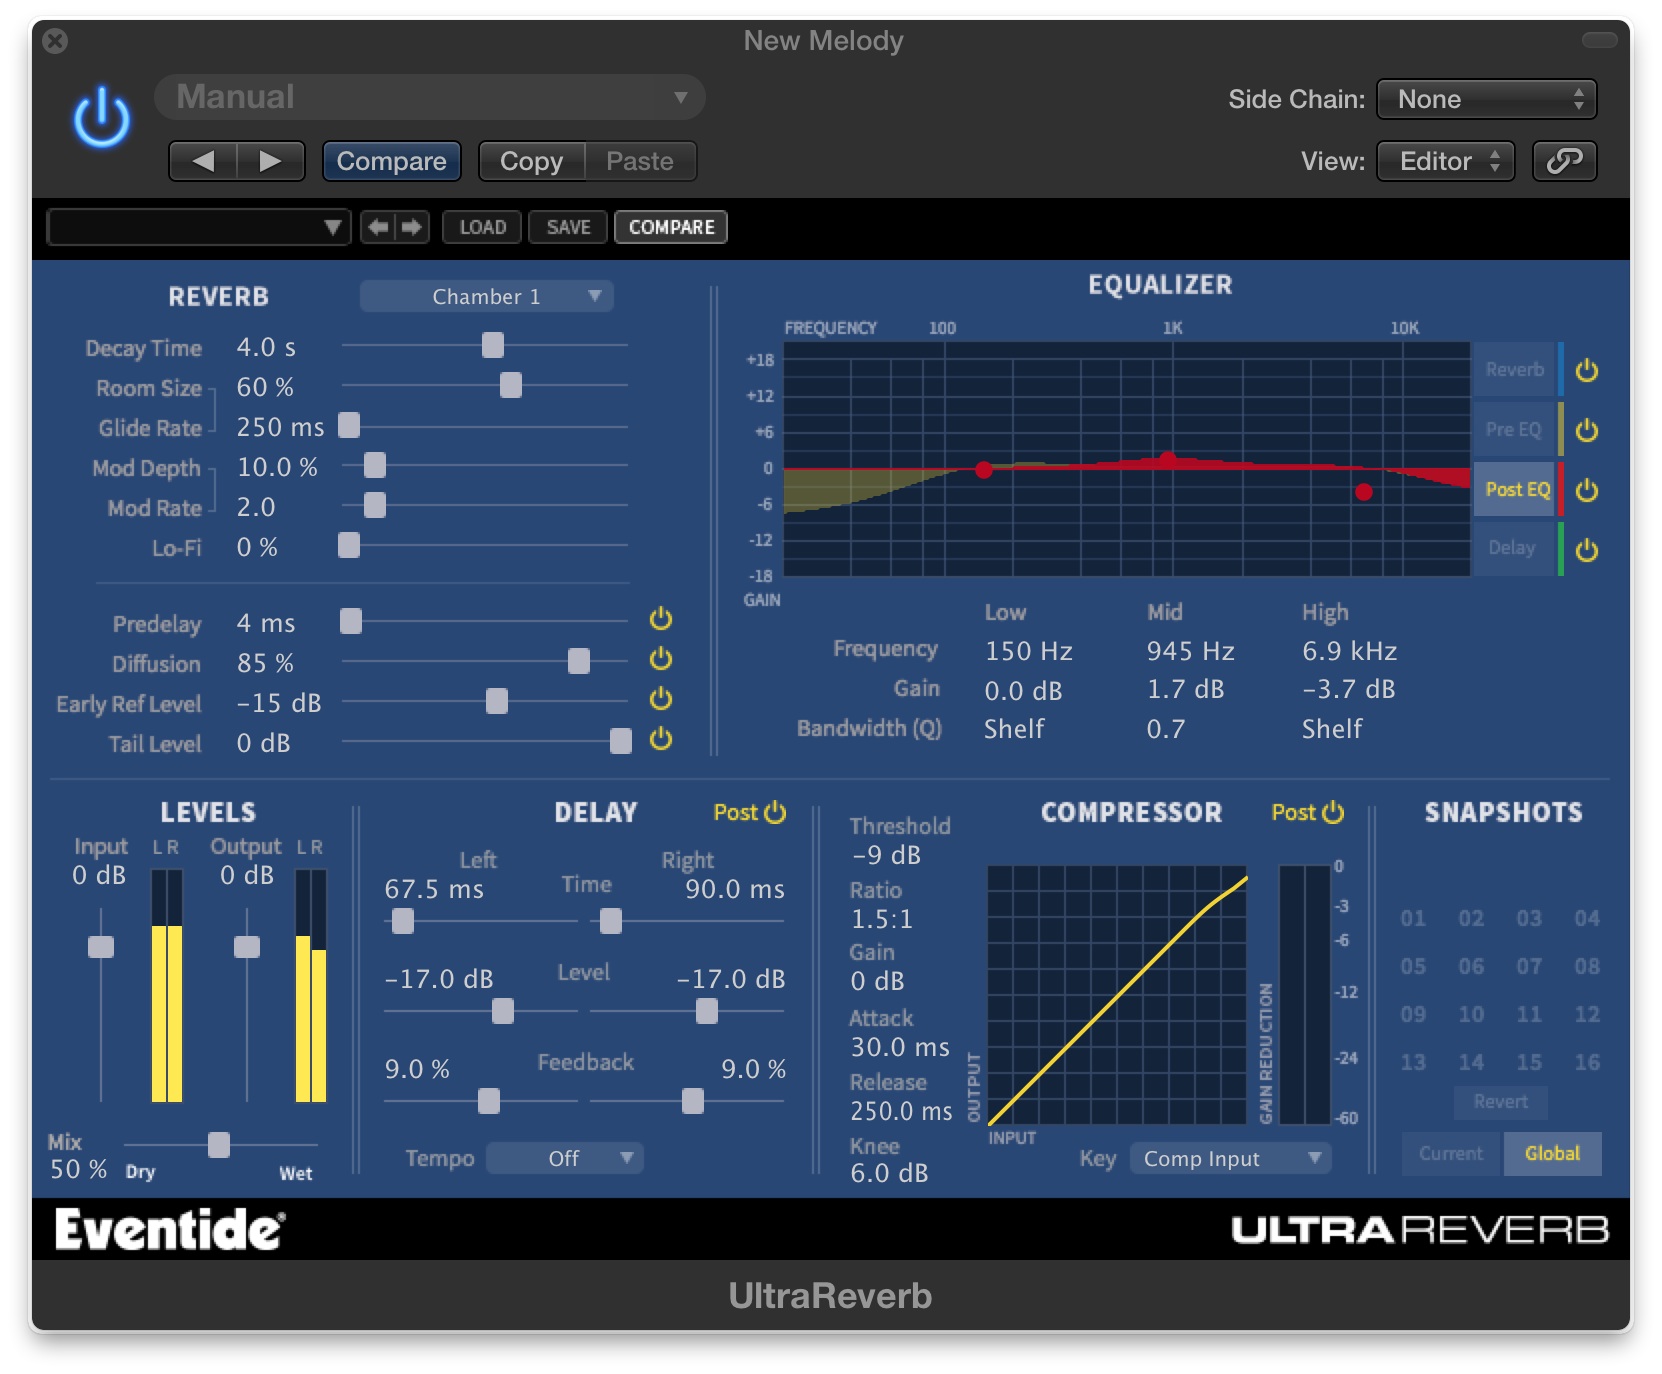1662x1374 pixels.
Task: Open the Key Comp Input dropdown
Action: pyautogui.click(x=1231, y=1158)
